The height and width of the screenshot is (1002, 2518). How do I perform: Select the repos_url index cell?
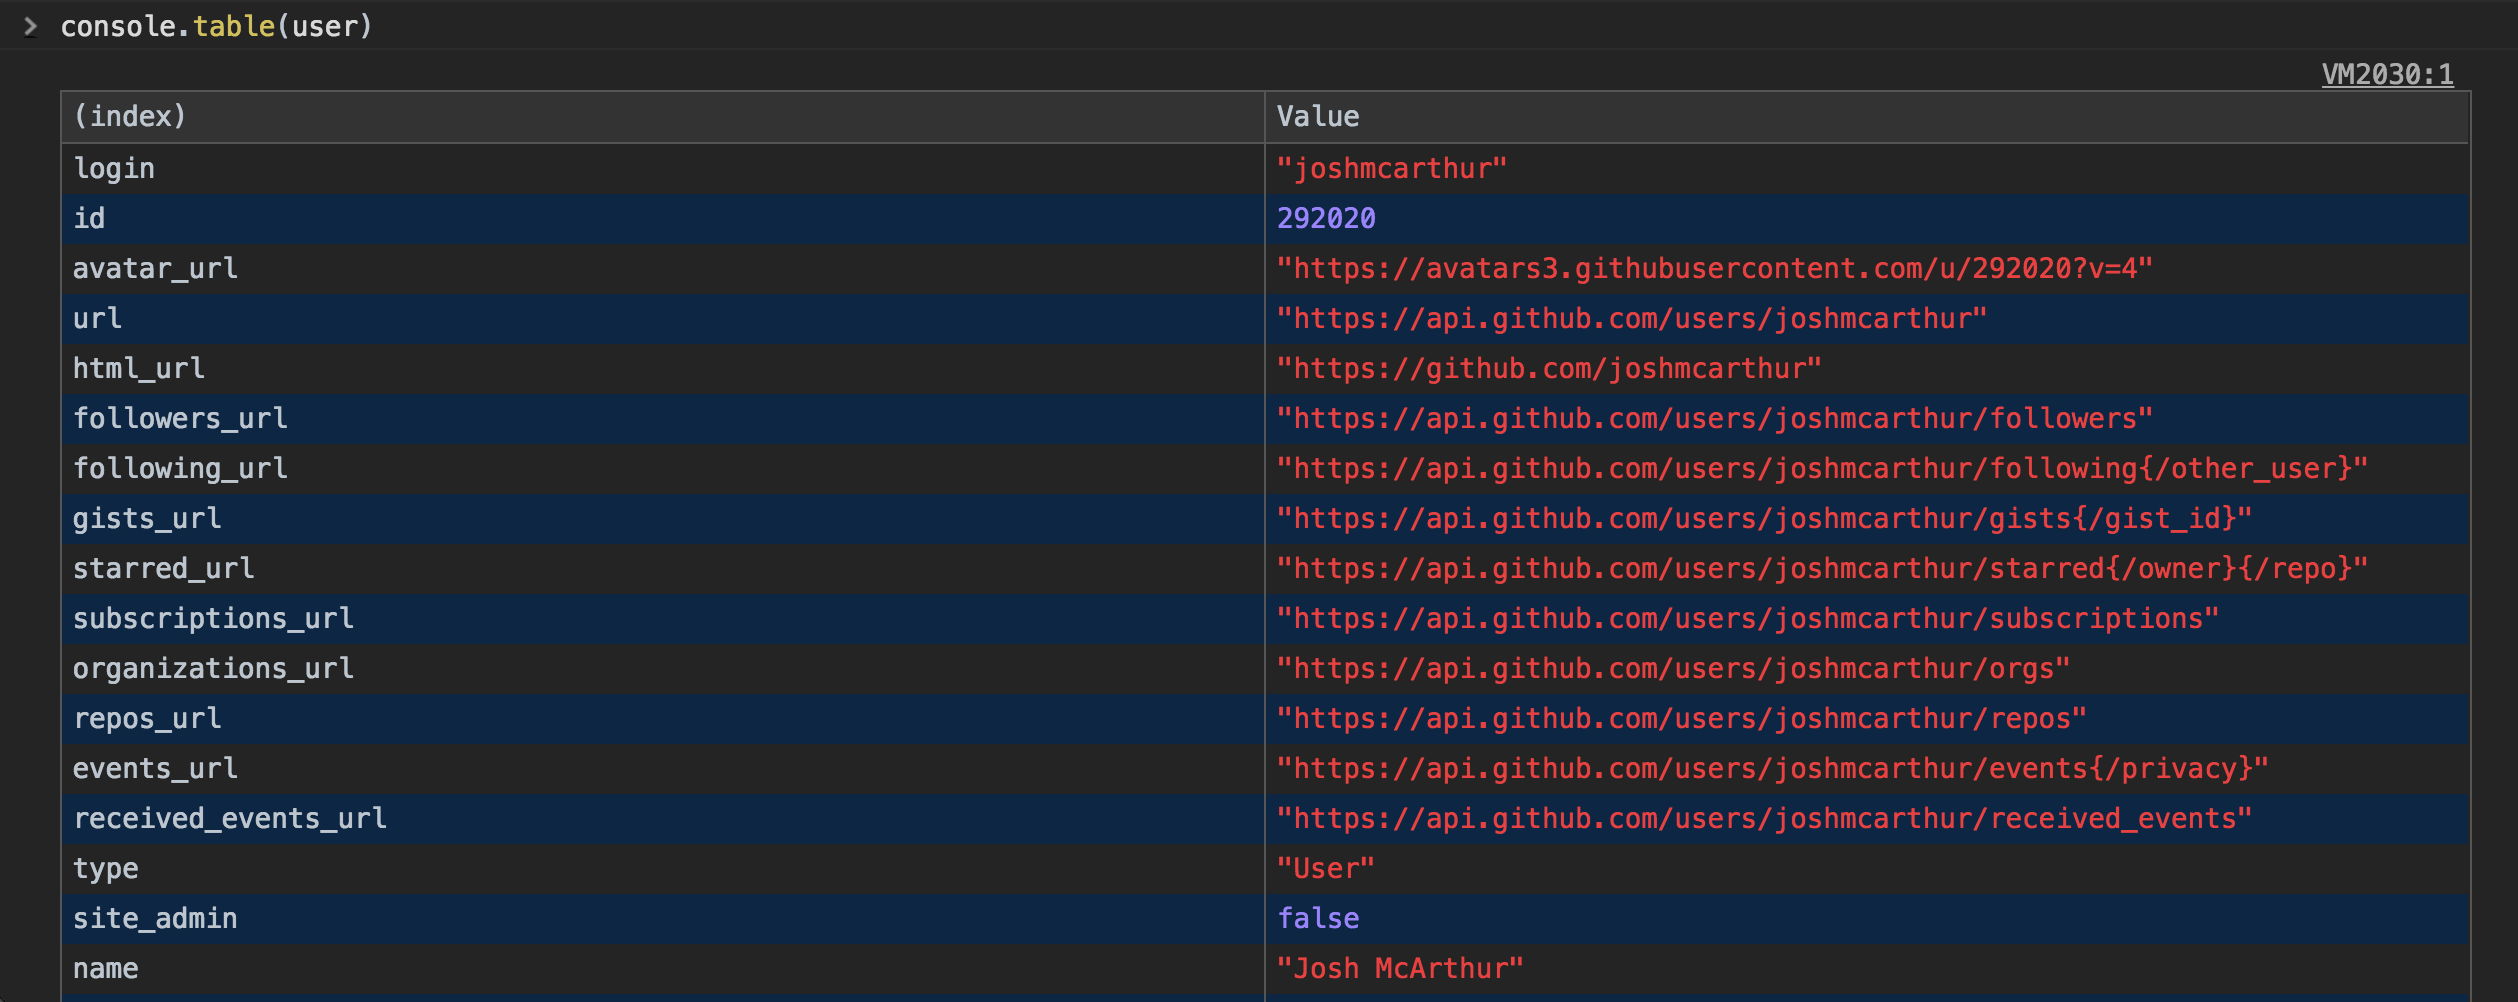663,719
